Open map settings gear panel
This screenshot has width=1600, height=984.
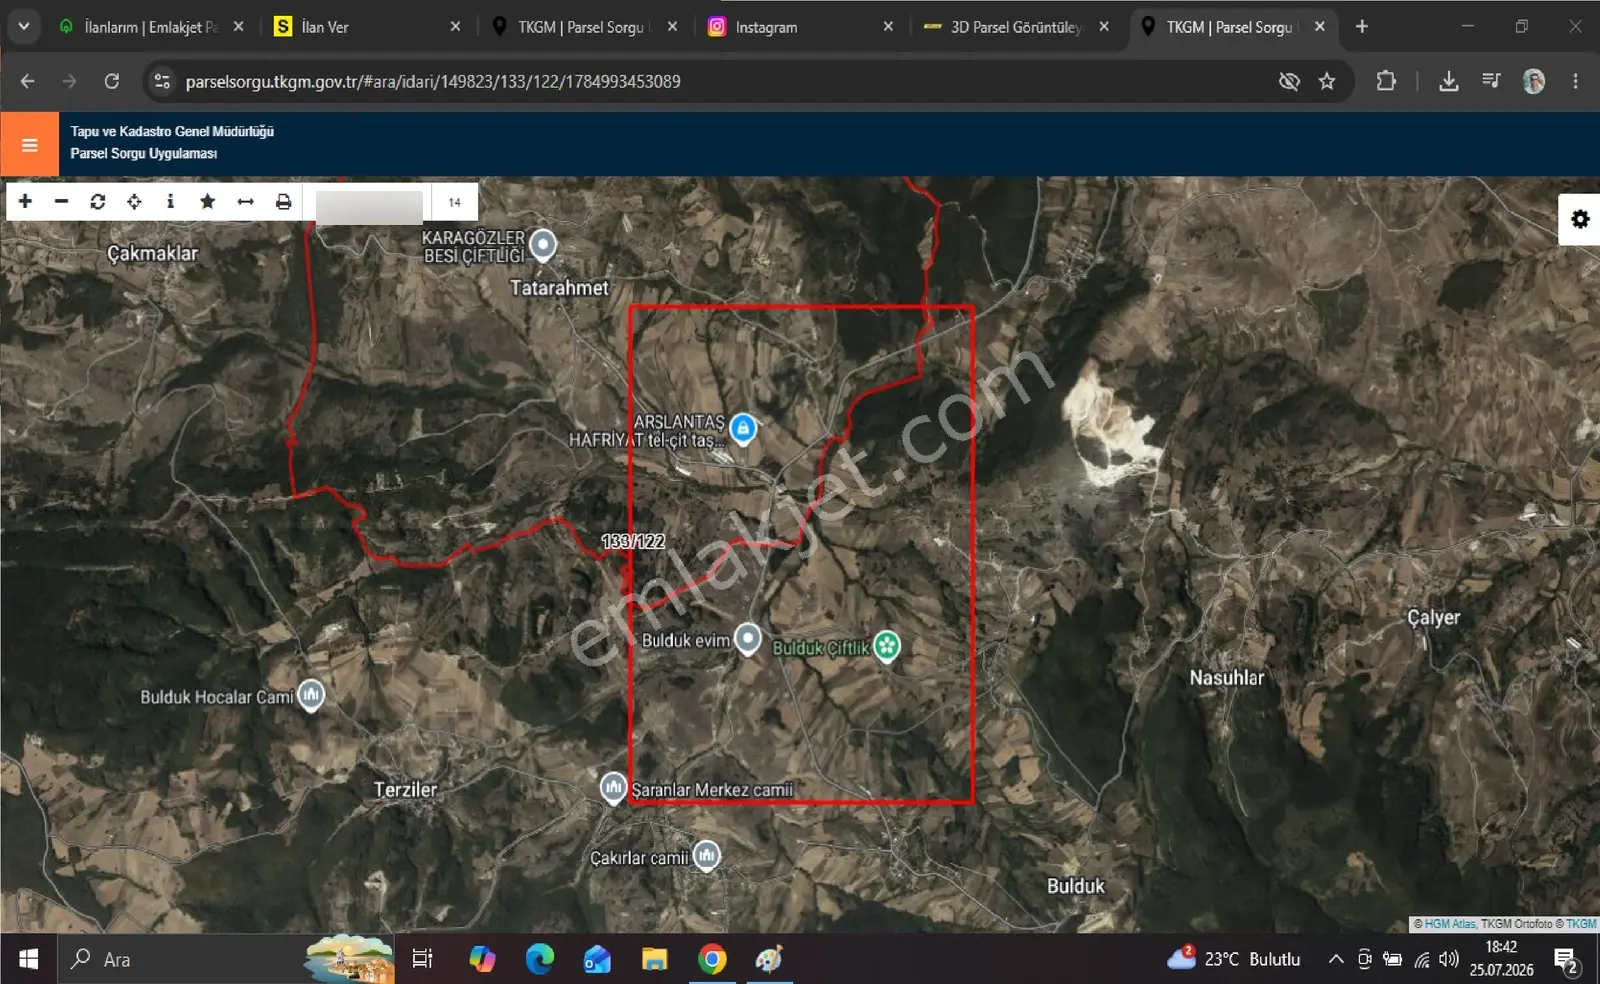click(x=1580, y=219)
